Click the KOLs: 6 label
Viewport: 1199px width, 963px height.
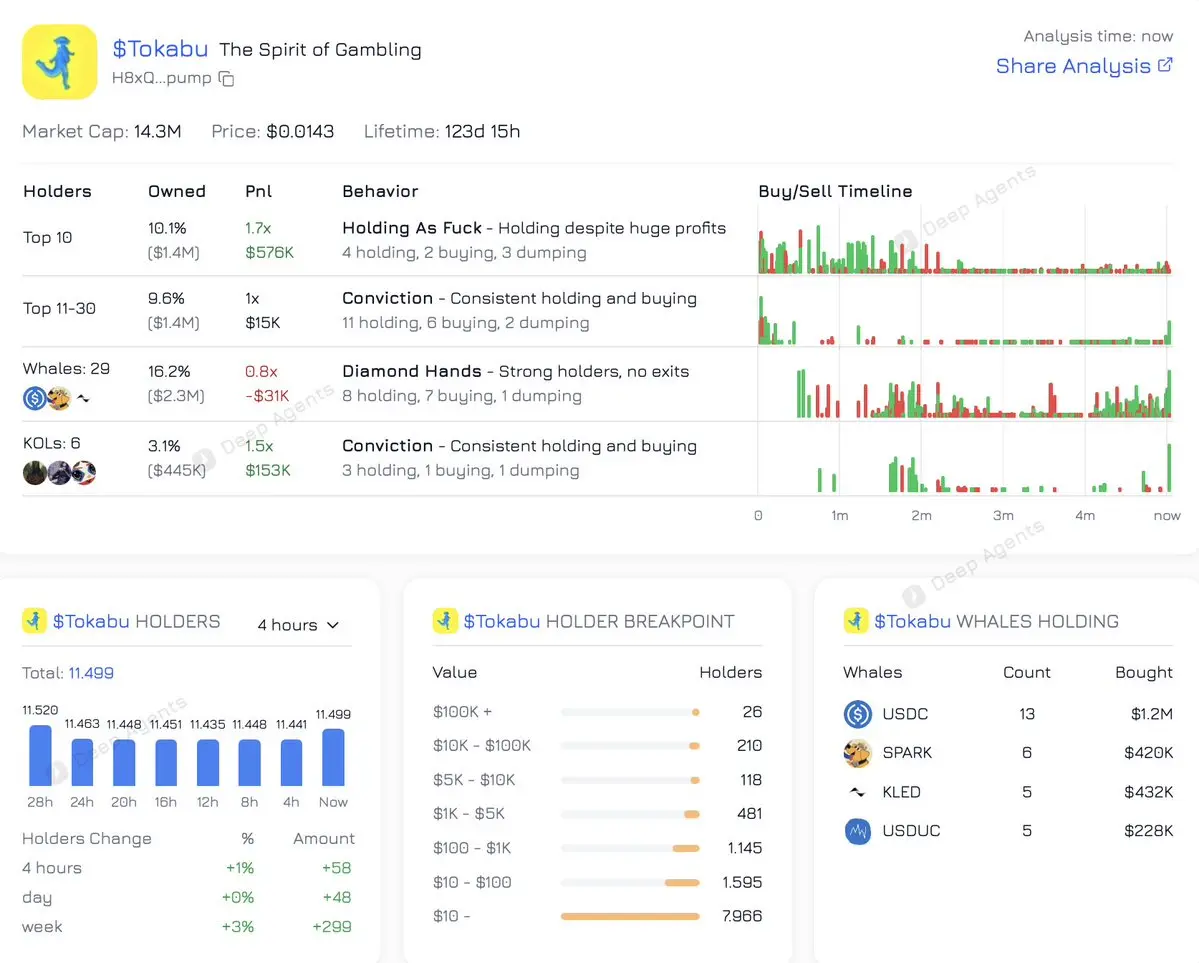coord(51,443)
